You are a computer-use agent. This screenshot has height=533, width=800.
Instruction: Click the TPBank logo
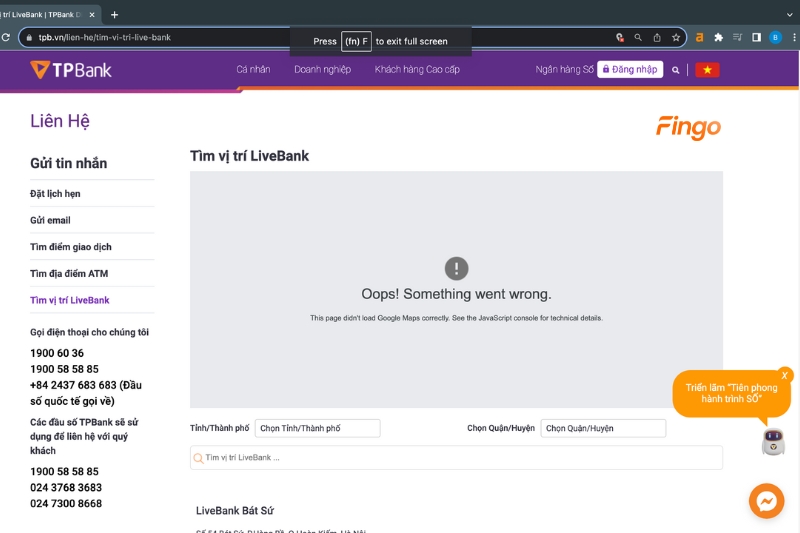(70, 70)
